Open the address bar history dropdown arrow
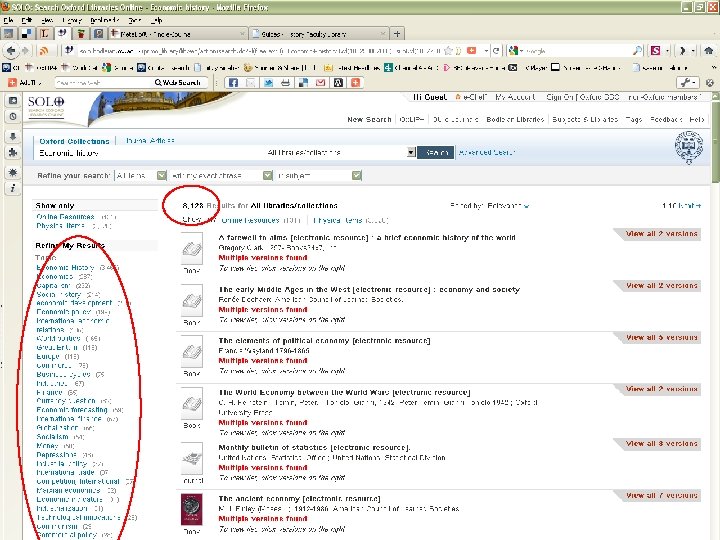The height and width of the screenshot is (540, 720). click(486, 51)
